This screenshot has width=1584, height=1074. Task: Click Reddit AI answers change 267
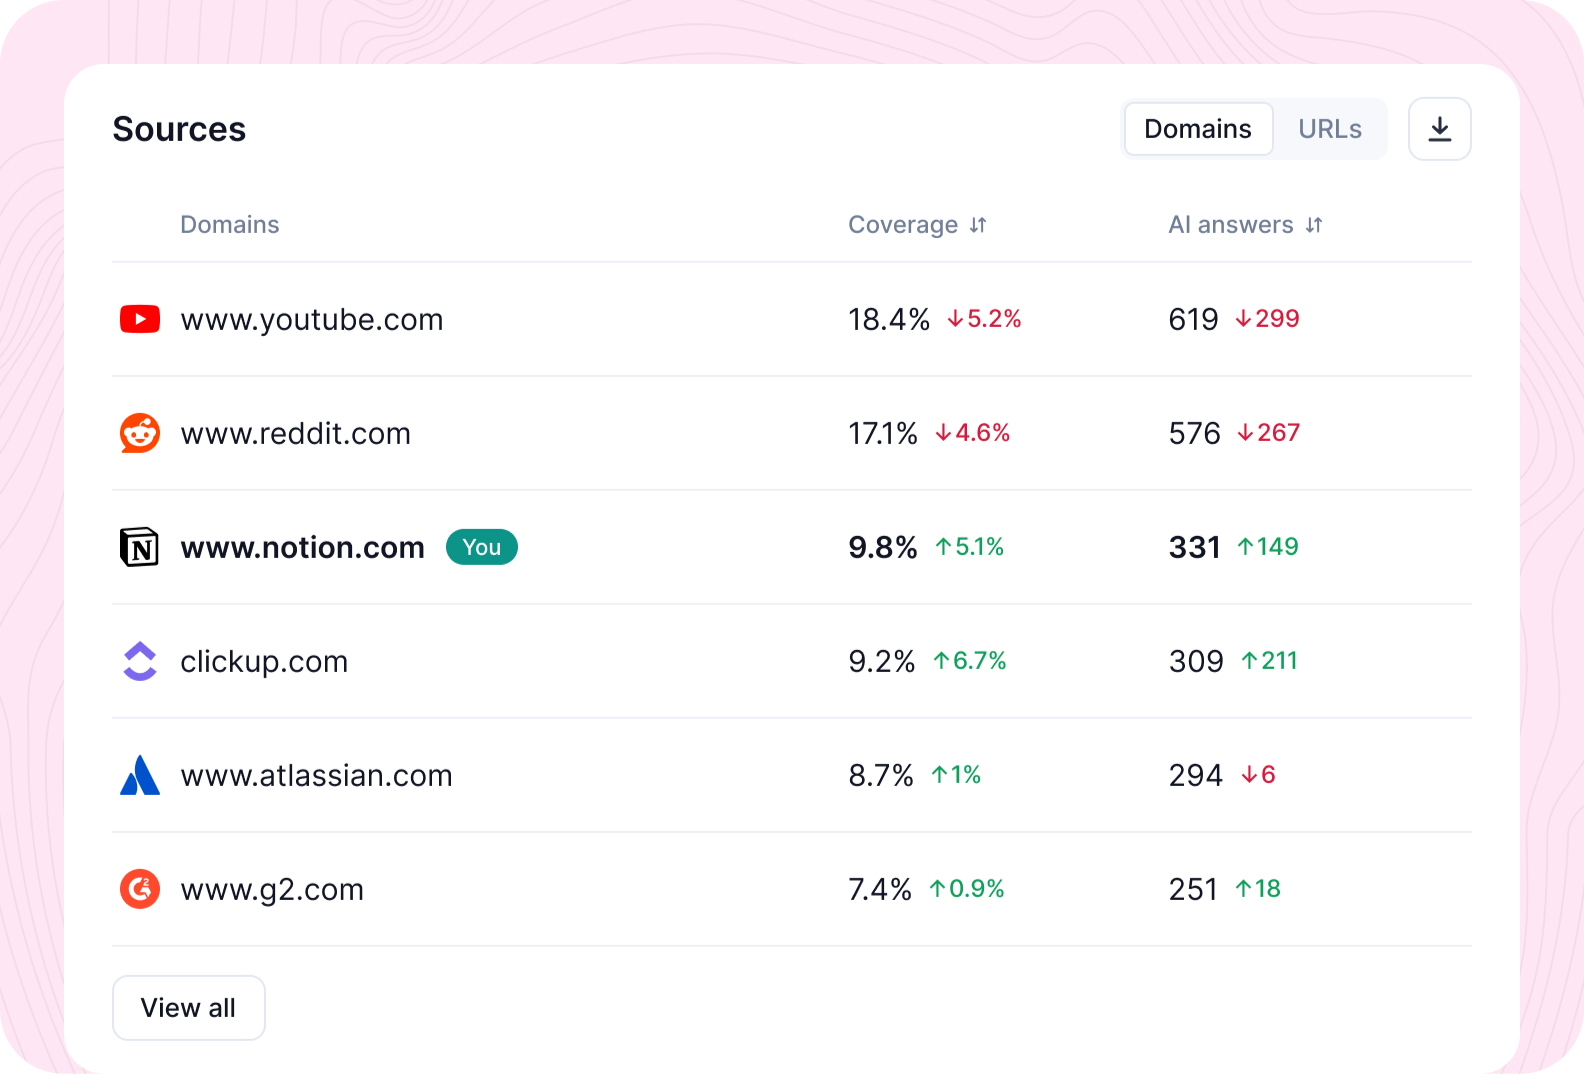(x=1269, y=433)
